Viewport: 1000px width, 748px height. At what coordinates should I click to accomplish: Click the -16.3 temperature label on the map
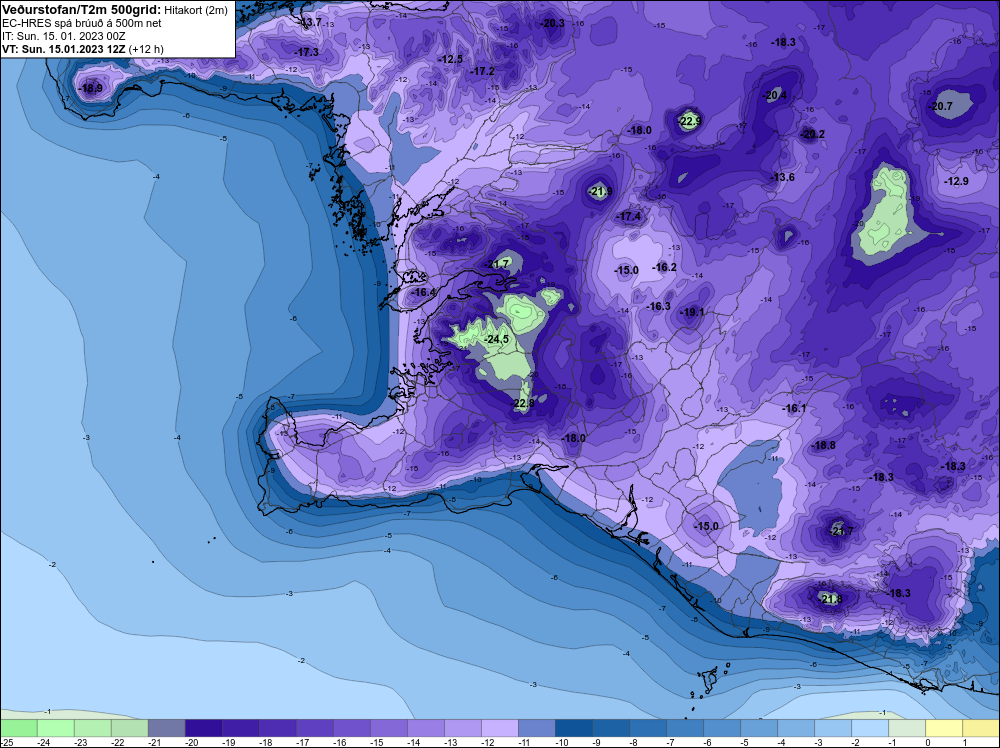pyautogui.click(x=658, y=306)
